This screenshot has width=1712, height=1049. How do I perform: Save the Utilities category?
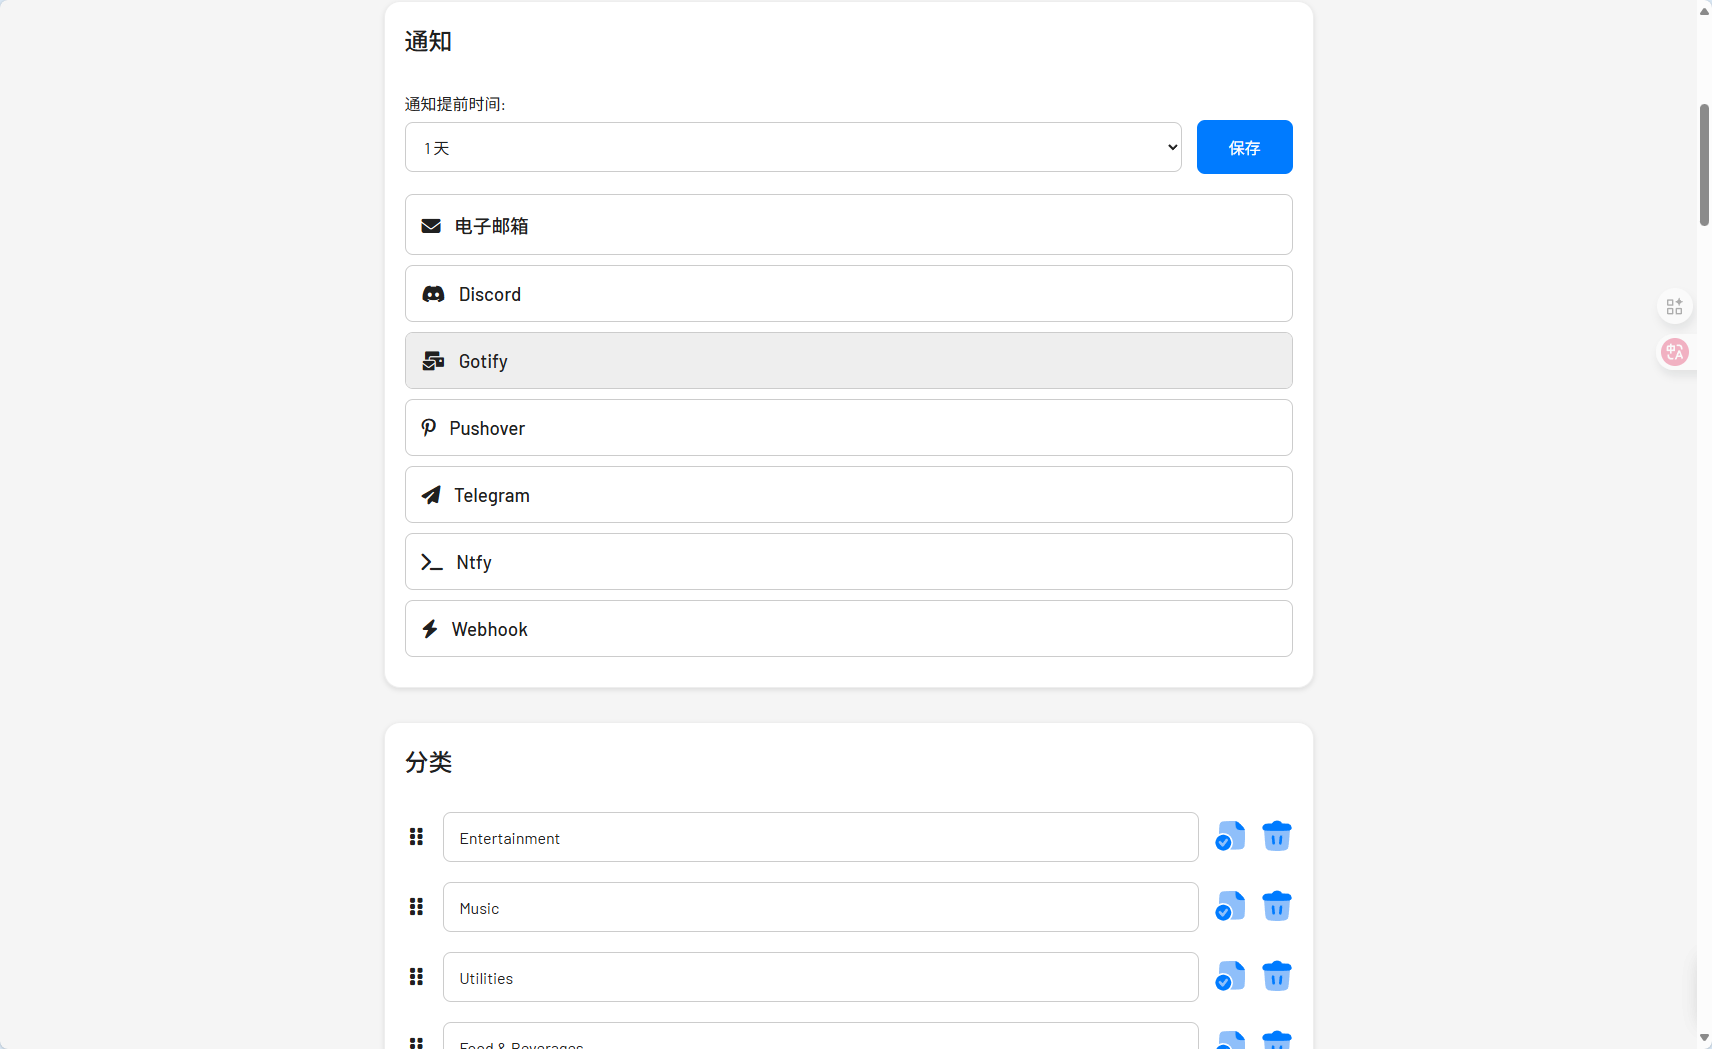click(1230, 976)
